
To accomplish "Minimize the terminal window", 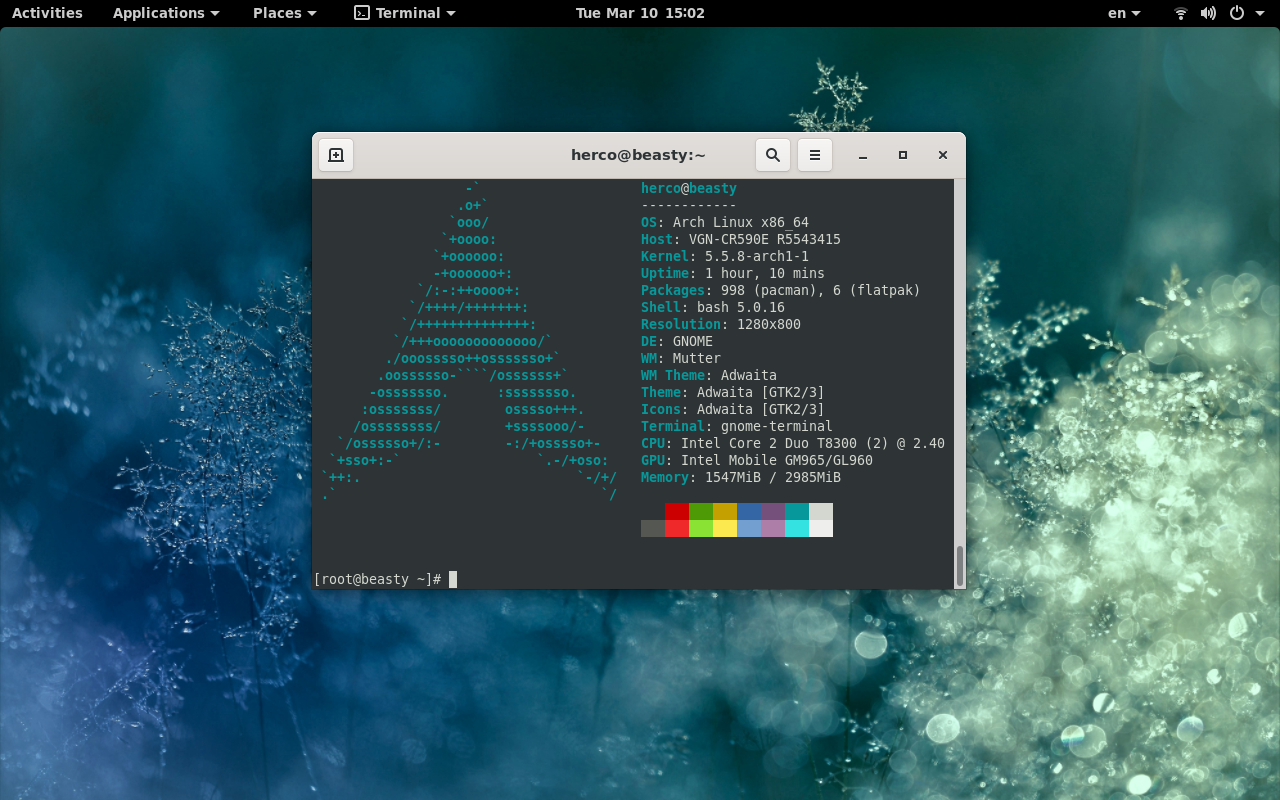I will 863,155.
